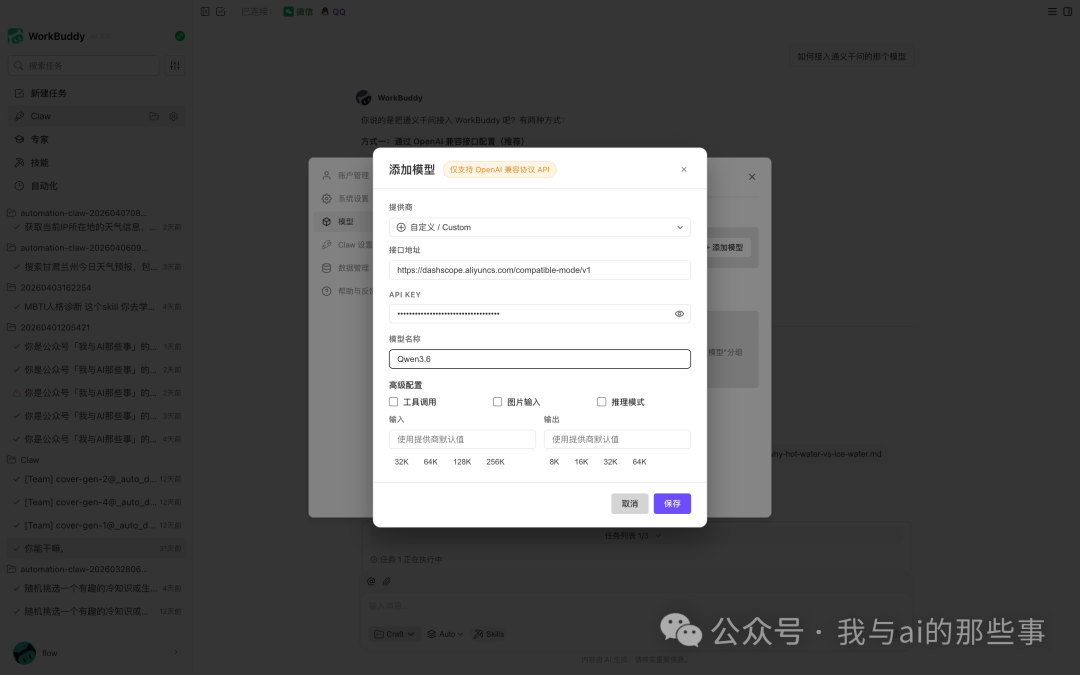
Task: Click the WeChat connection icon
Action: click(x=289, y=11)
